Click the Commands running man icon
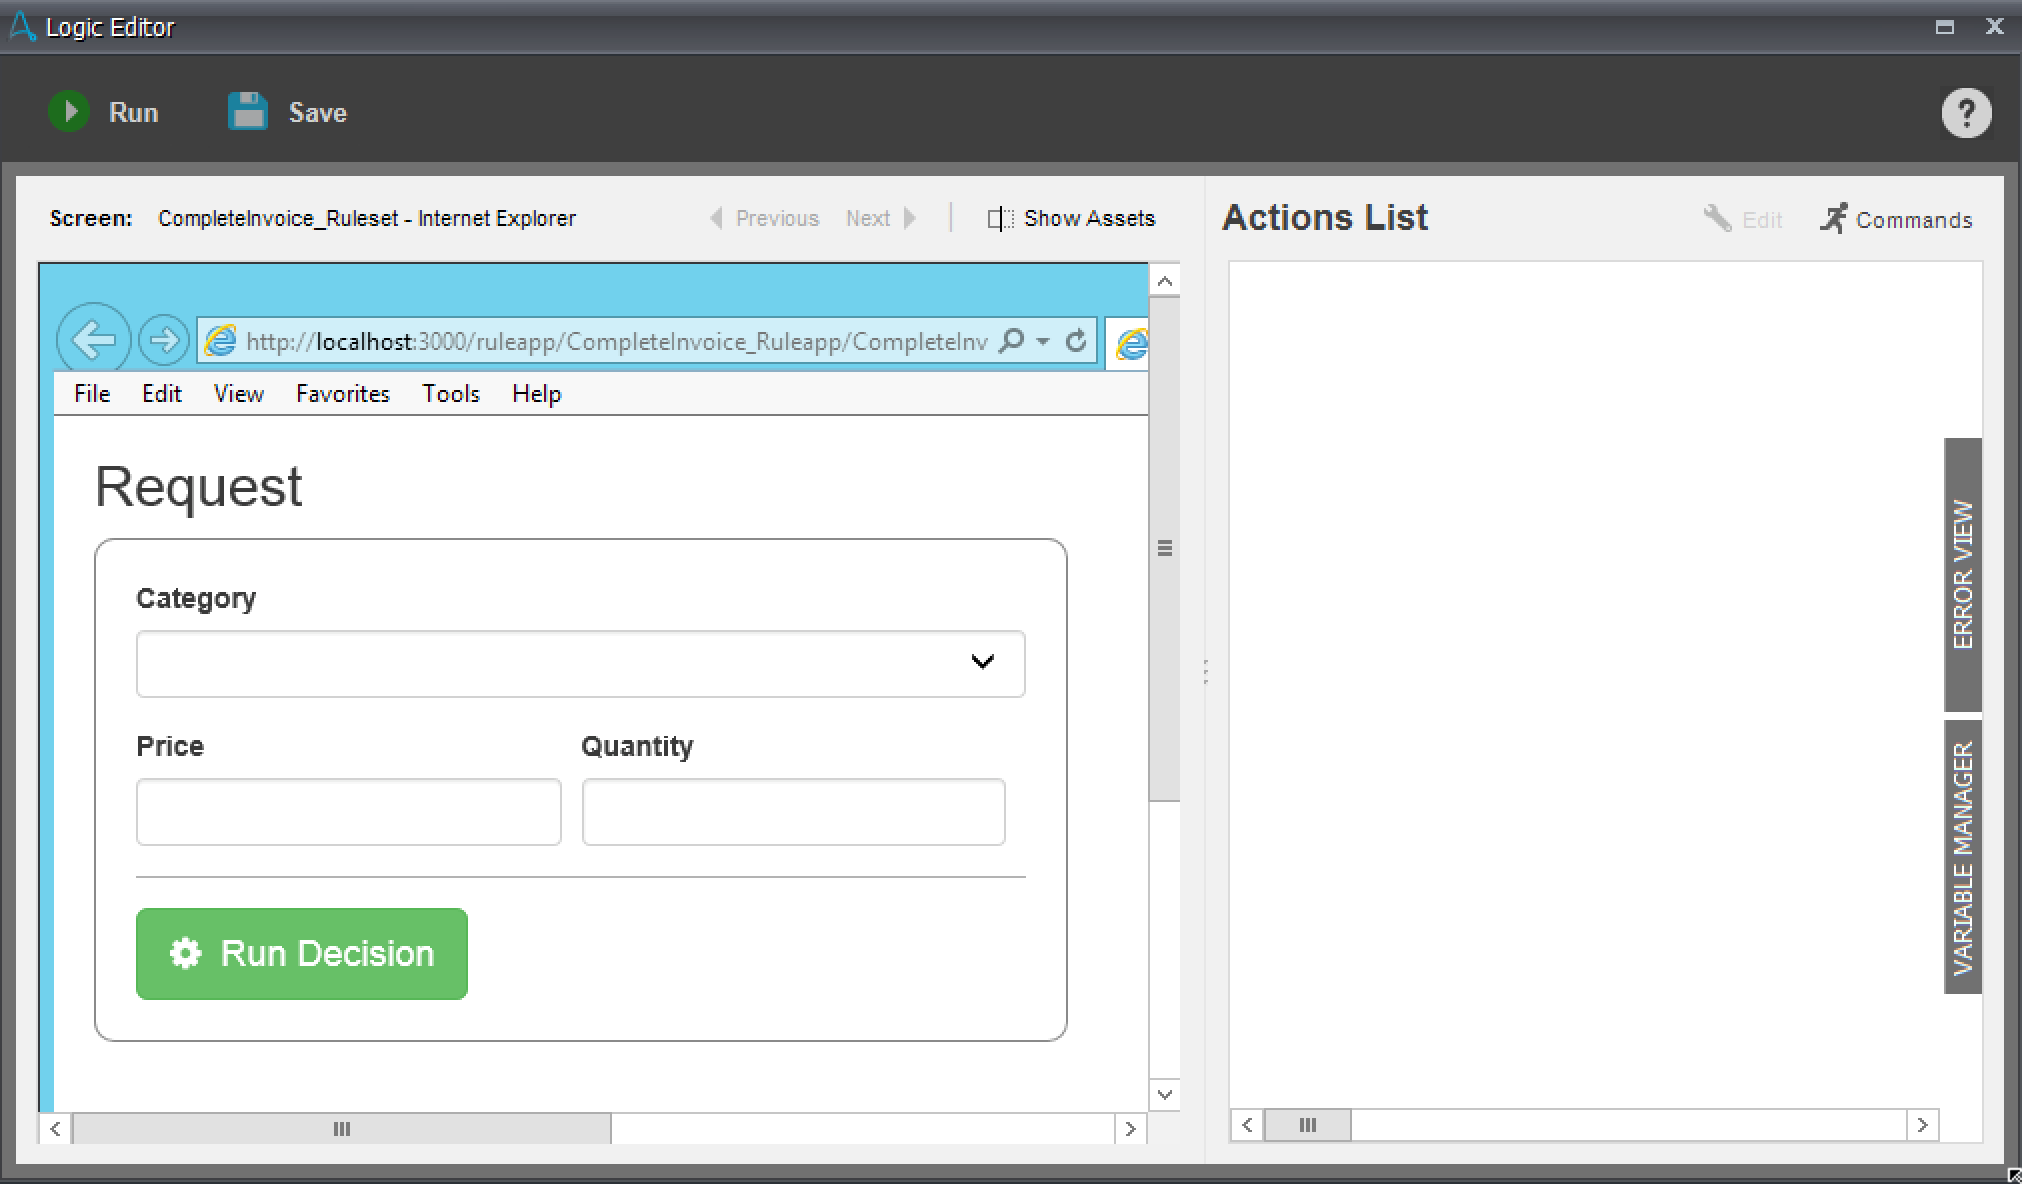This screenshot has width=2022, height=1184. click(x=1833, y=218)
